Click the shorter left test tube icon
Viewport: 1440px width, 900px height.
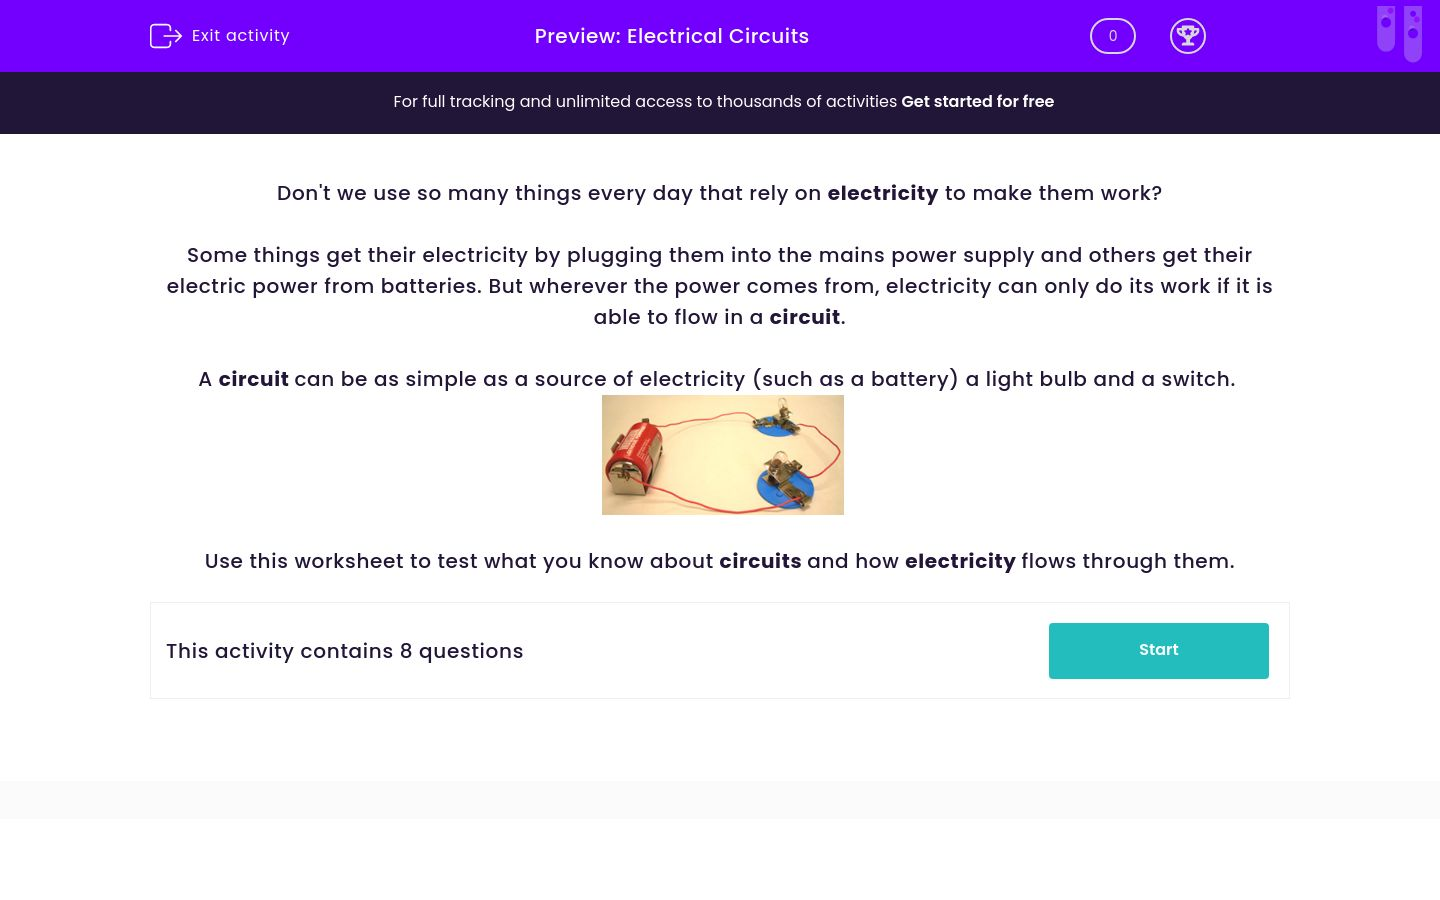[x=1386, y=28]
